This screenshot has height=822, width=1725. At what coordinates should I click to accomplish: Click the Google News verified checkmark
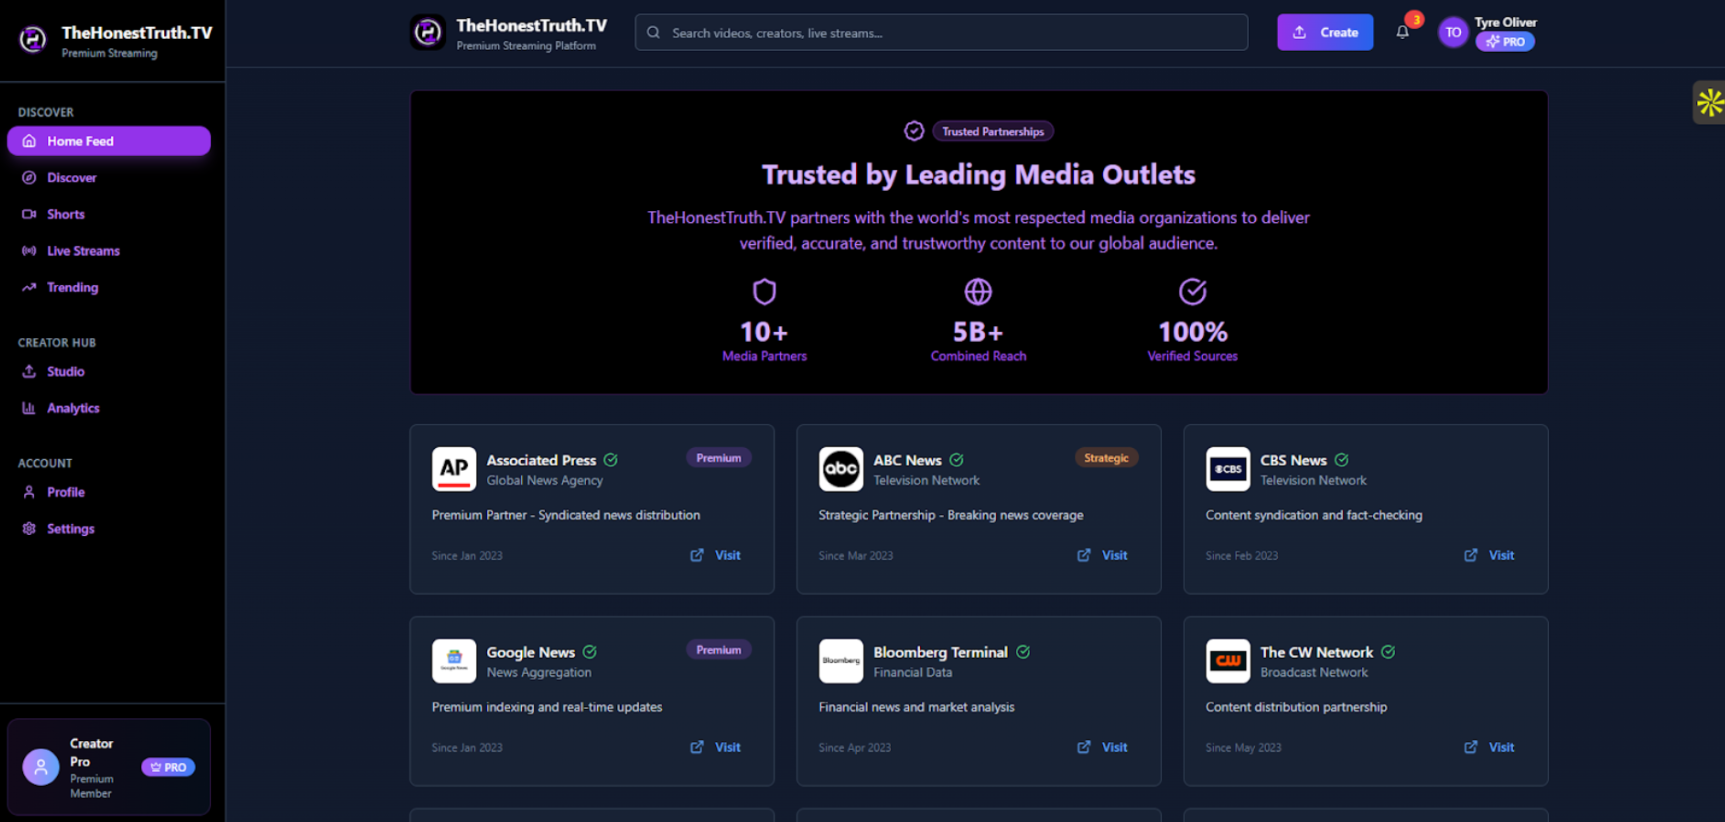(590, 652)
